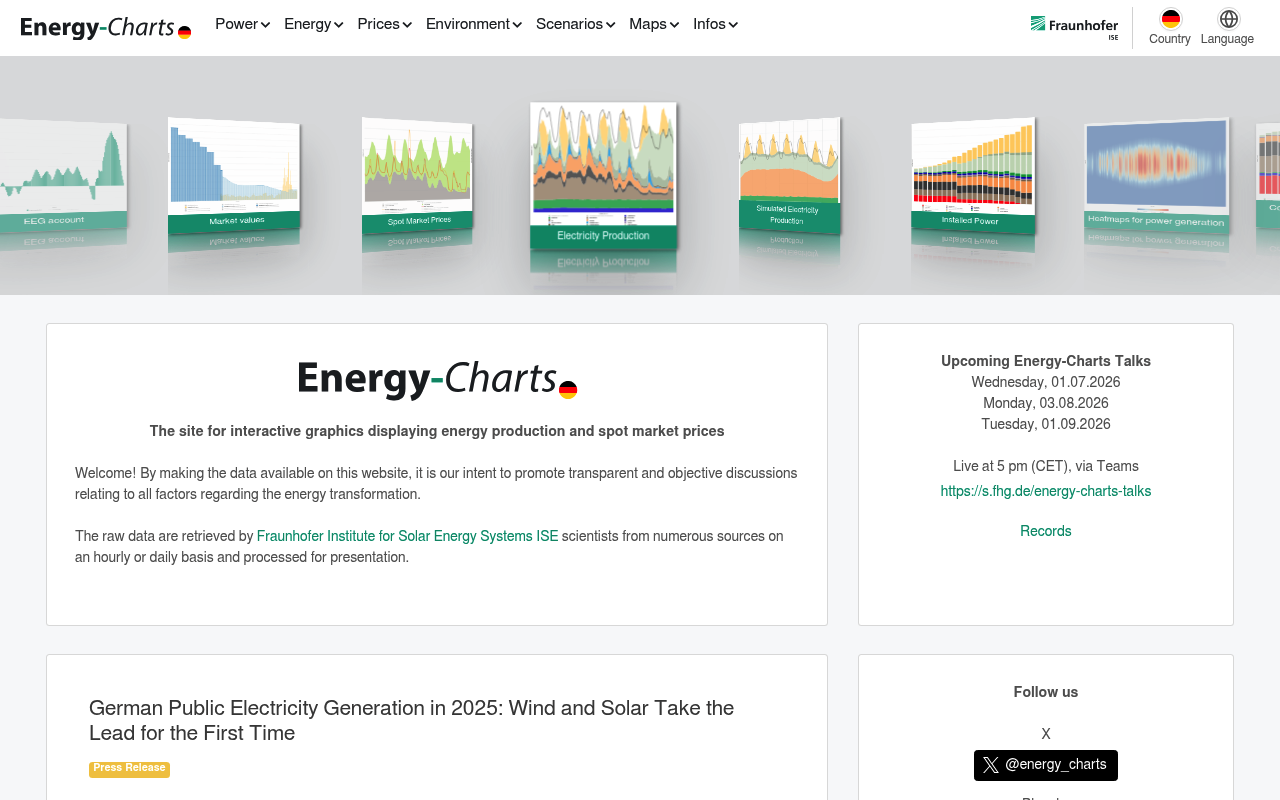The image size is (1280, 800).
Task: Open the Electricity Production carousel card
Action: [x=603, y=175]
